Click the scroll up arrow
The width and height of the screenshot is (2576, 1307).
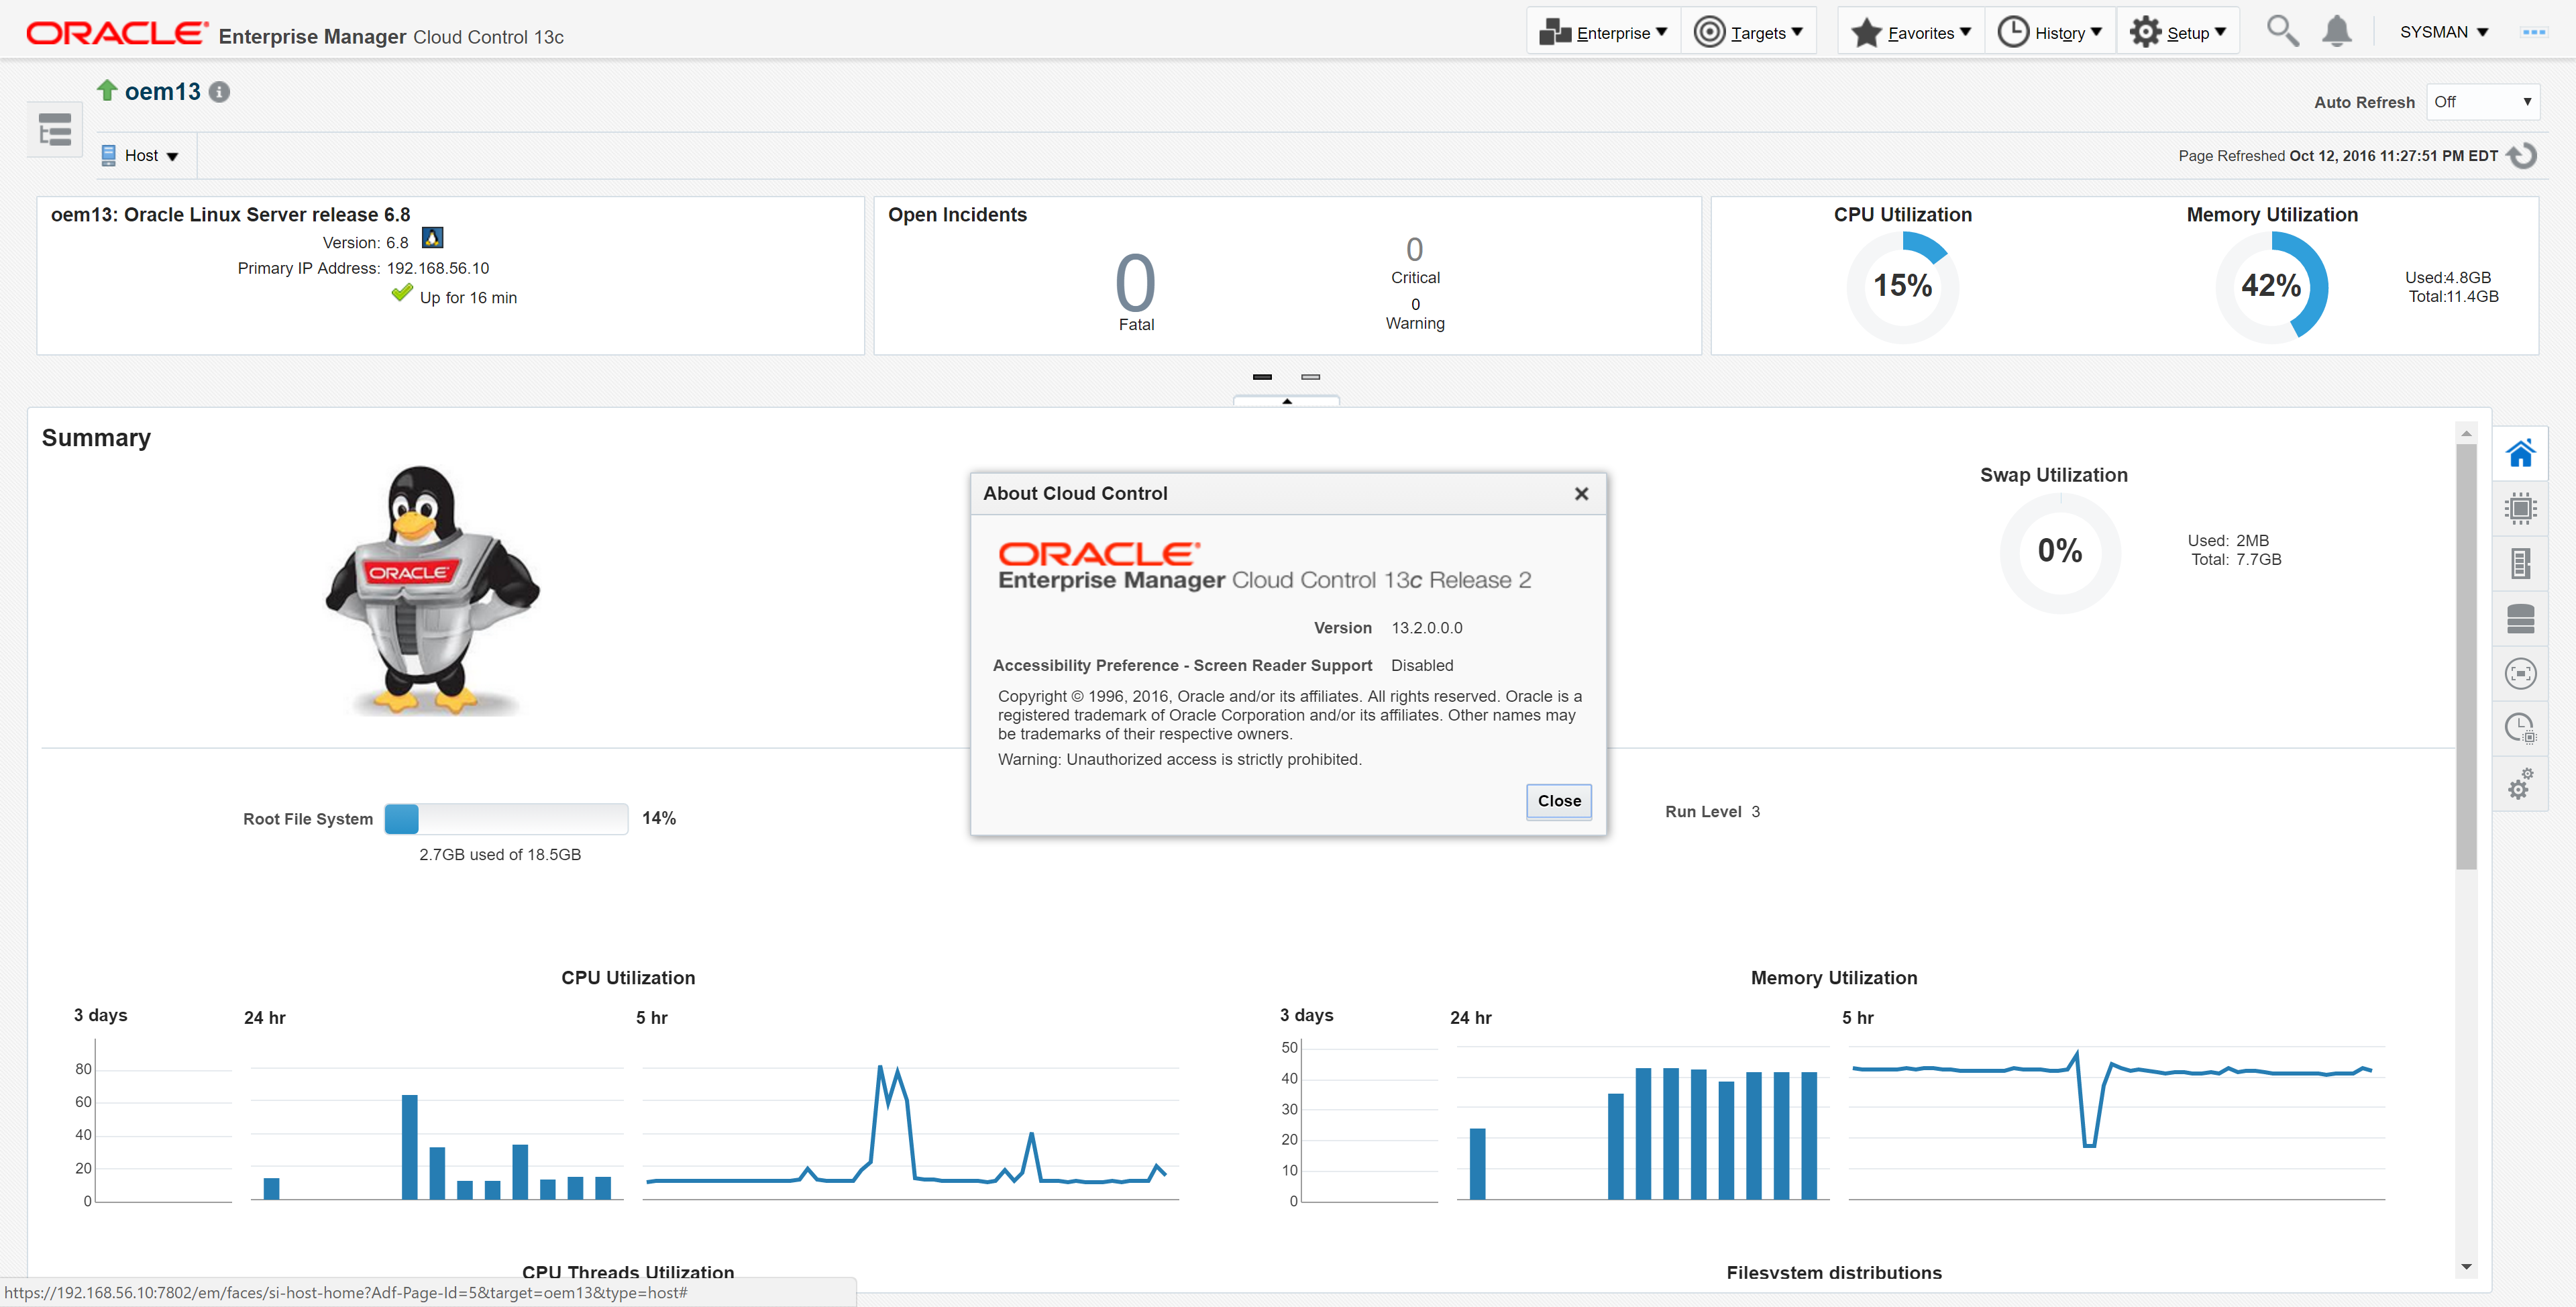(2466, 434)
